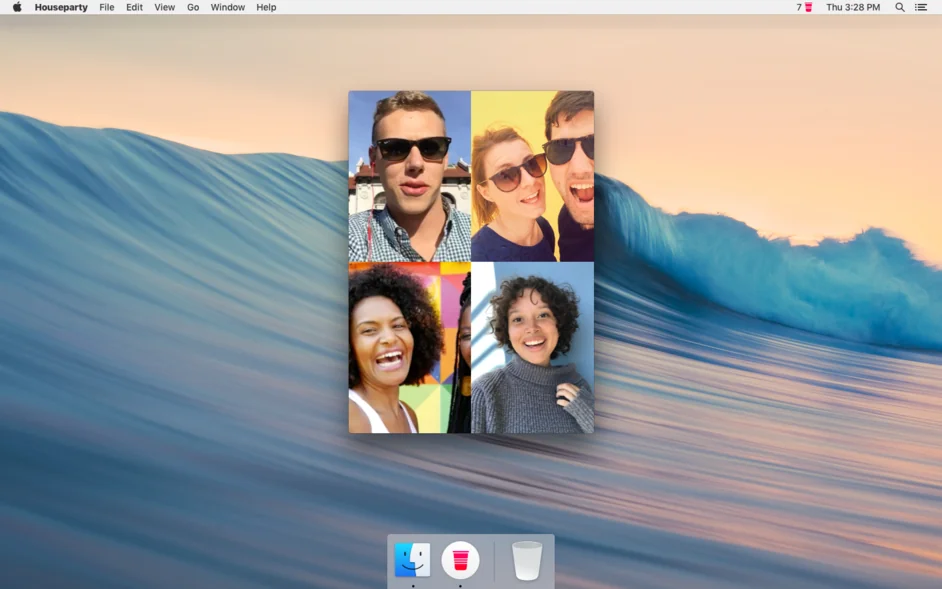The width and height of the screenshot is (942, 589).
Task: Click the participant count next to the cup icon
Action: pyautogui.click(x=797, y=7)
